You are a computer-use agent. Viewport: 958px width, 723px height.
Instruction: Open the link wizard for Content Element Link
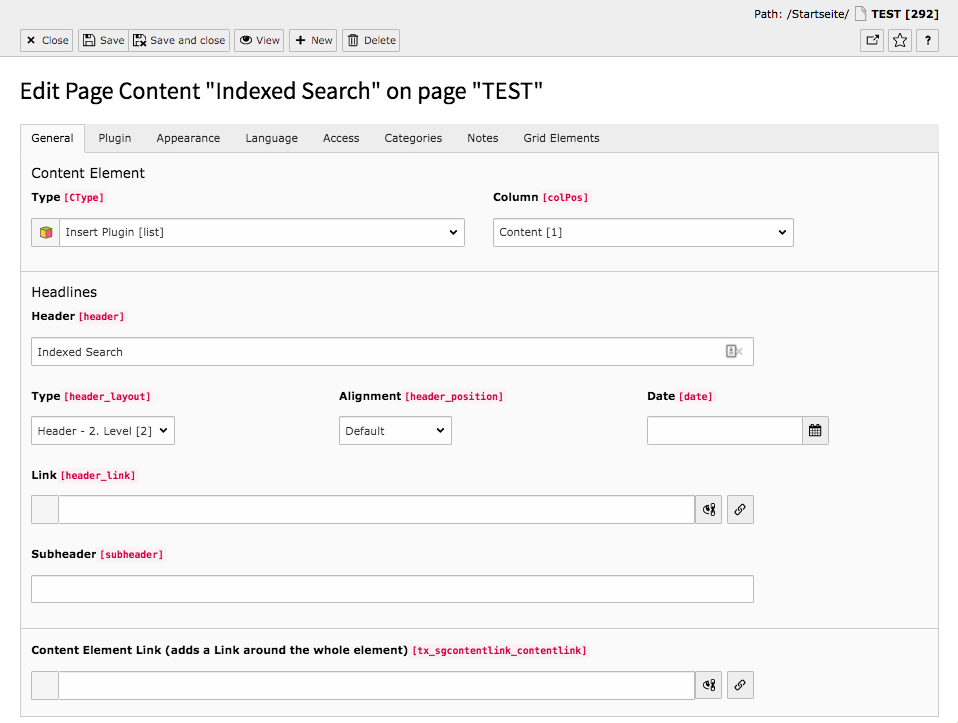(740, 685)
